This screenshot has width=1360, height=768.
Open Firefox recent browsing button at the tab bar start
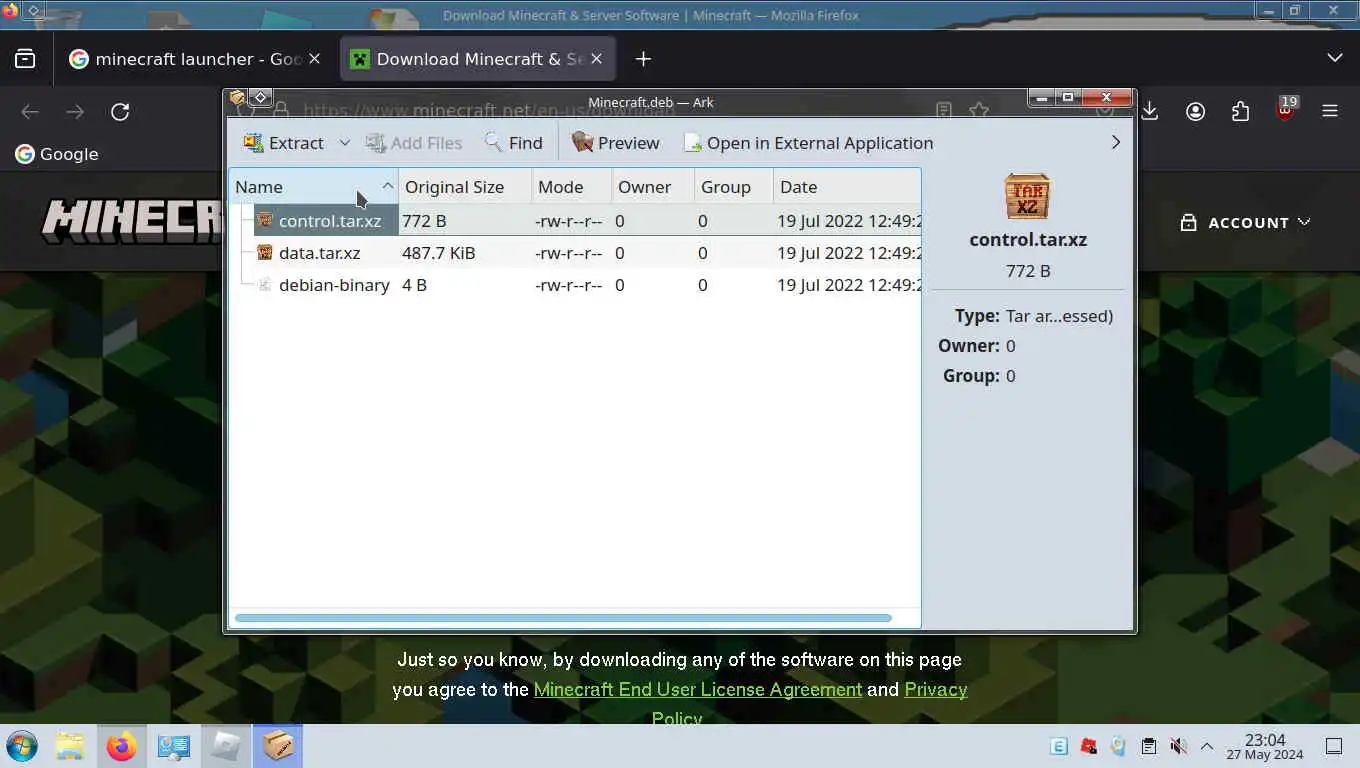pos(25,59)
